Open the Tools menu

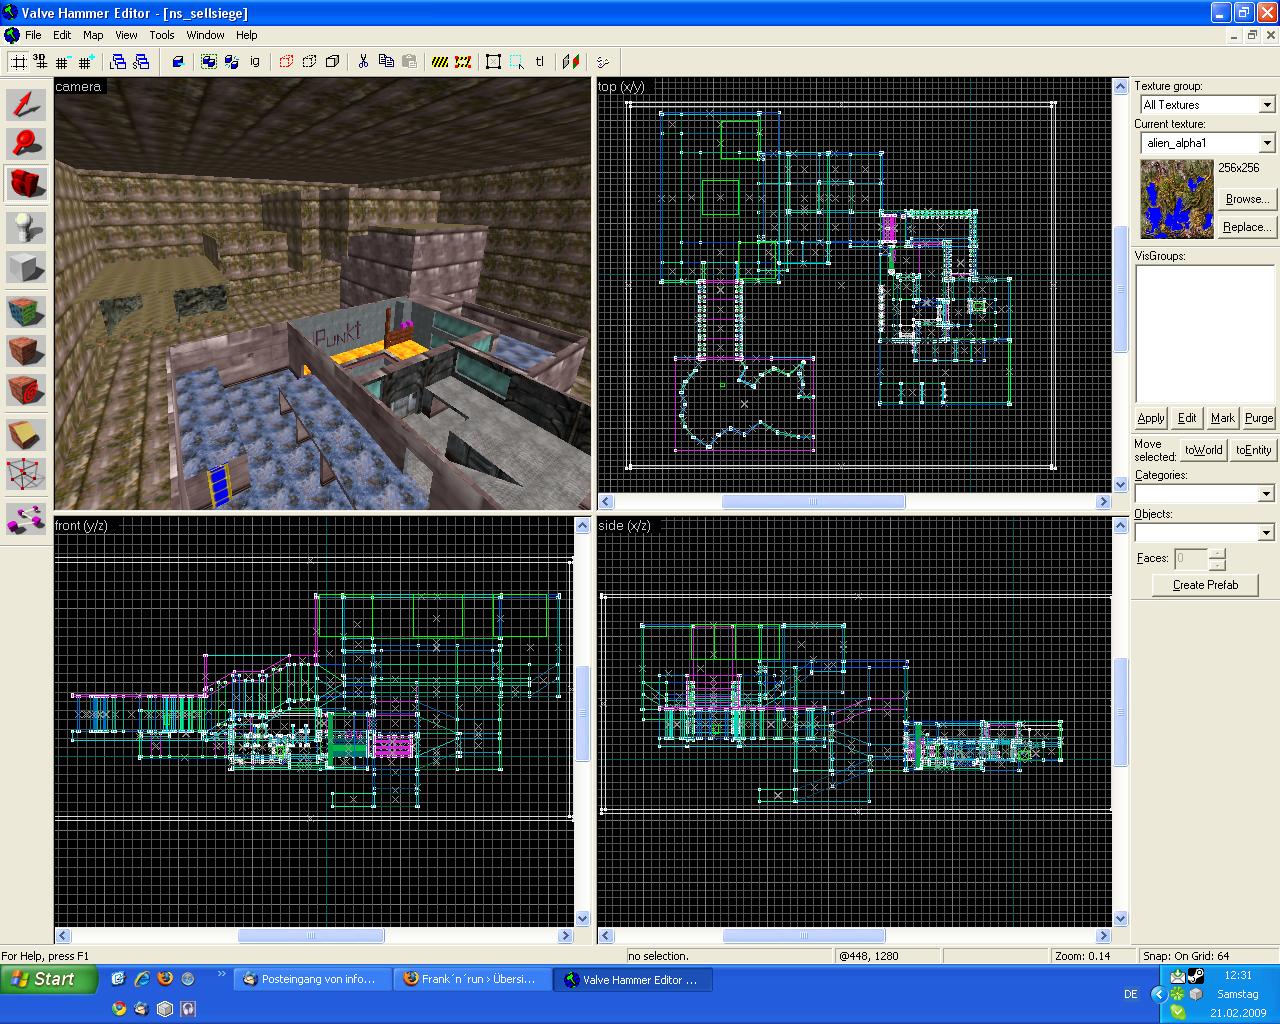tap(162, 35)
